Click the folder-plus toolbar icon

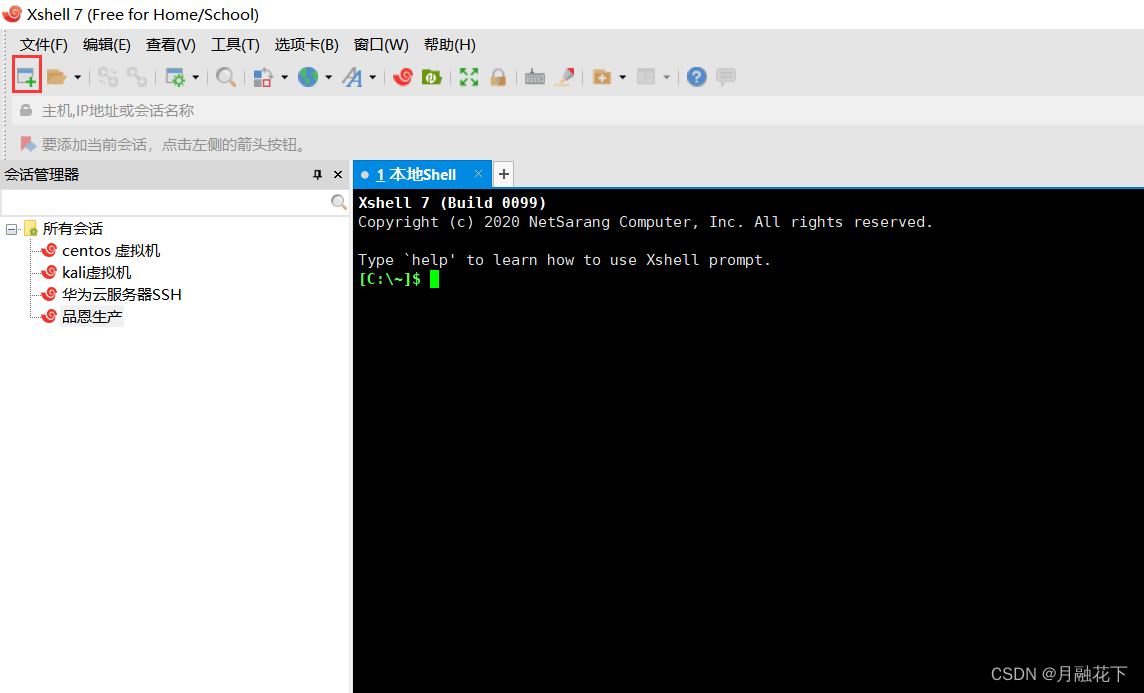pyautogui.click(x=602, y=77)
